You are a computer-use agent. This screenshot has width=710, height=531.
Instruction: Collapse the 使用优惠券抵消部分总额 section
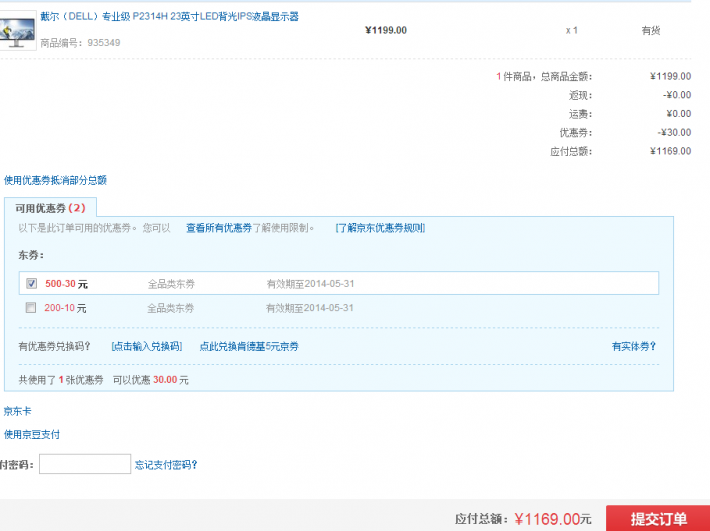tap(55, 180)
